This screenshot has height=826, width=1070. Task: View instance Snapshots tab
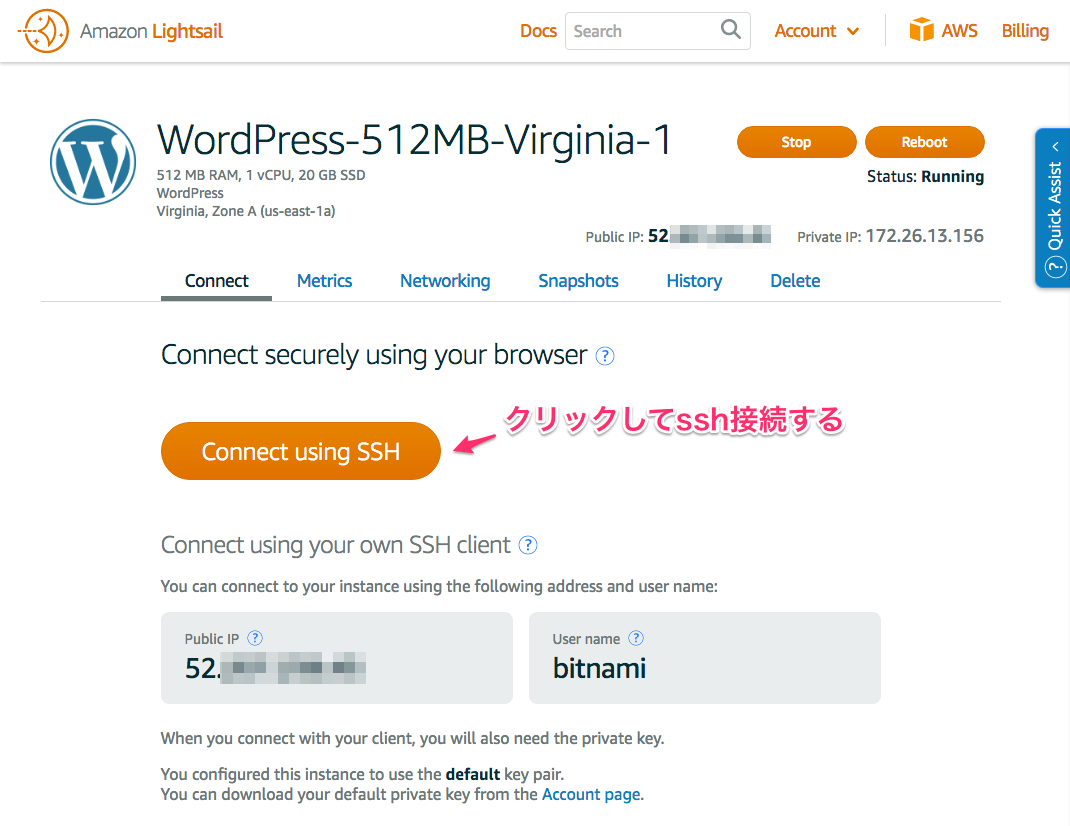click(x=578, y=281)
